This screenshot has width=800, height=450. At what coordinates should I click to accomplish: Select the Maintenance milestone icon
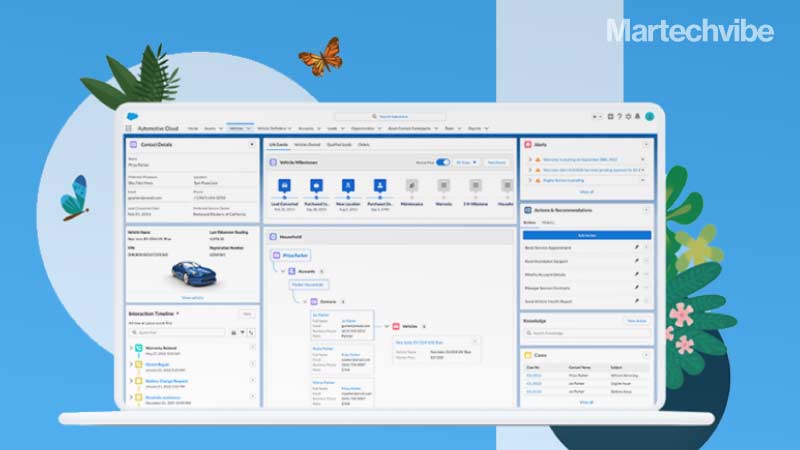tap(412, 185)
